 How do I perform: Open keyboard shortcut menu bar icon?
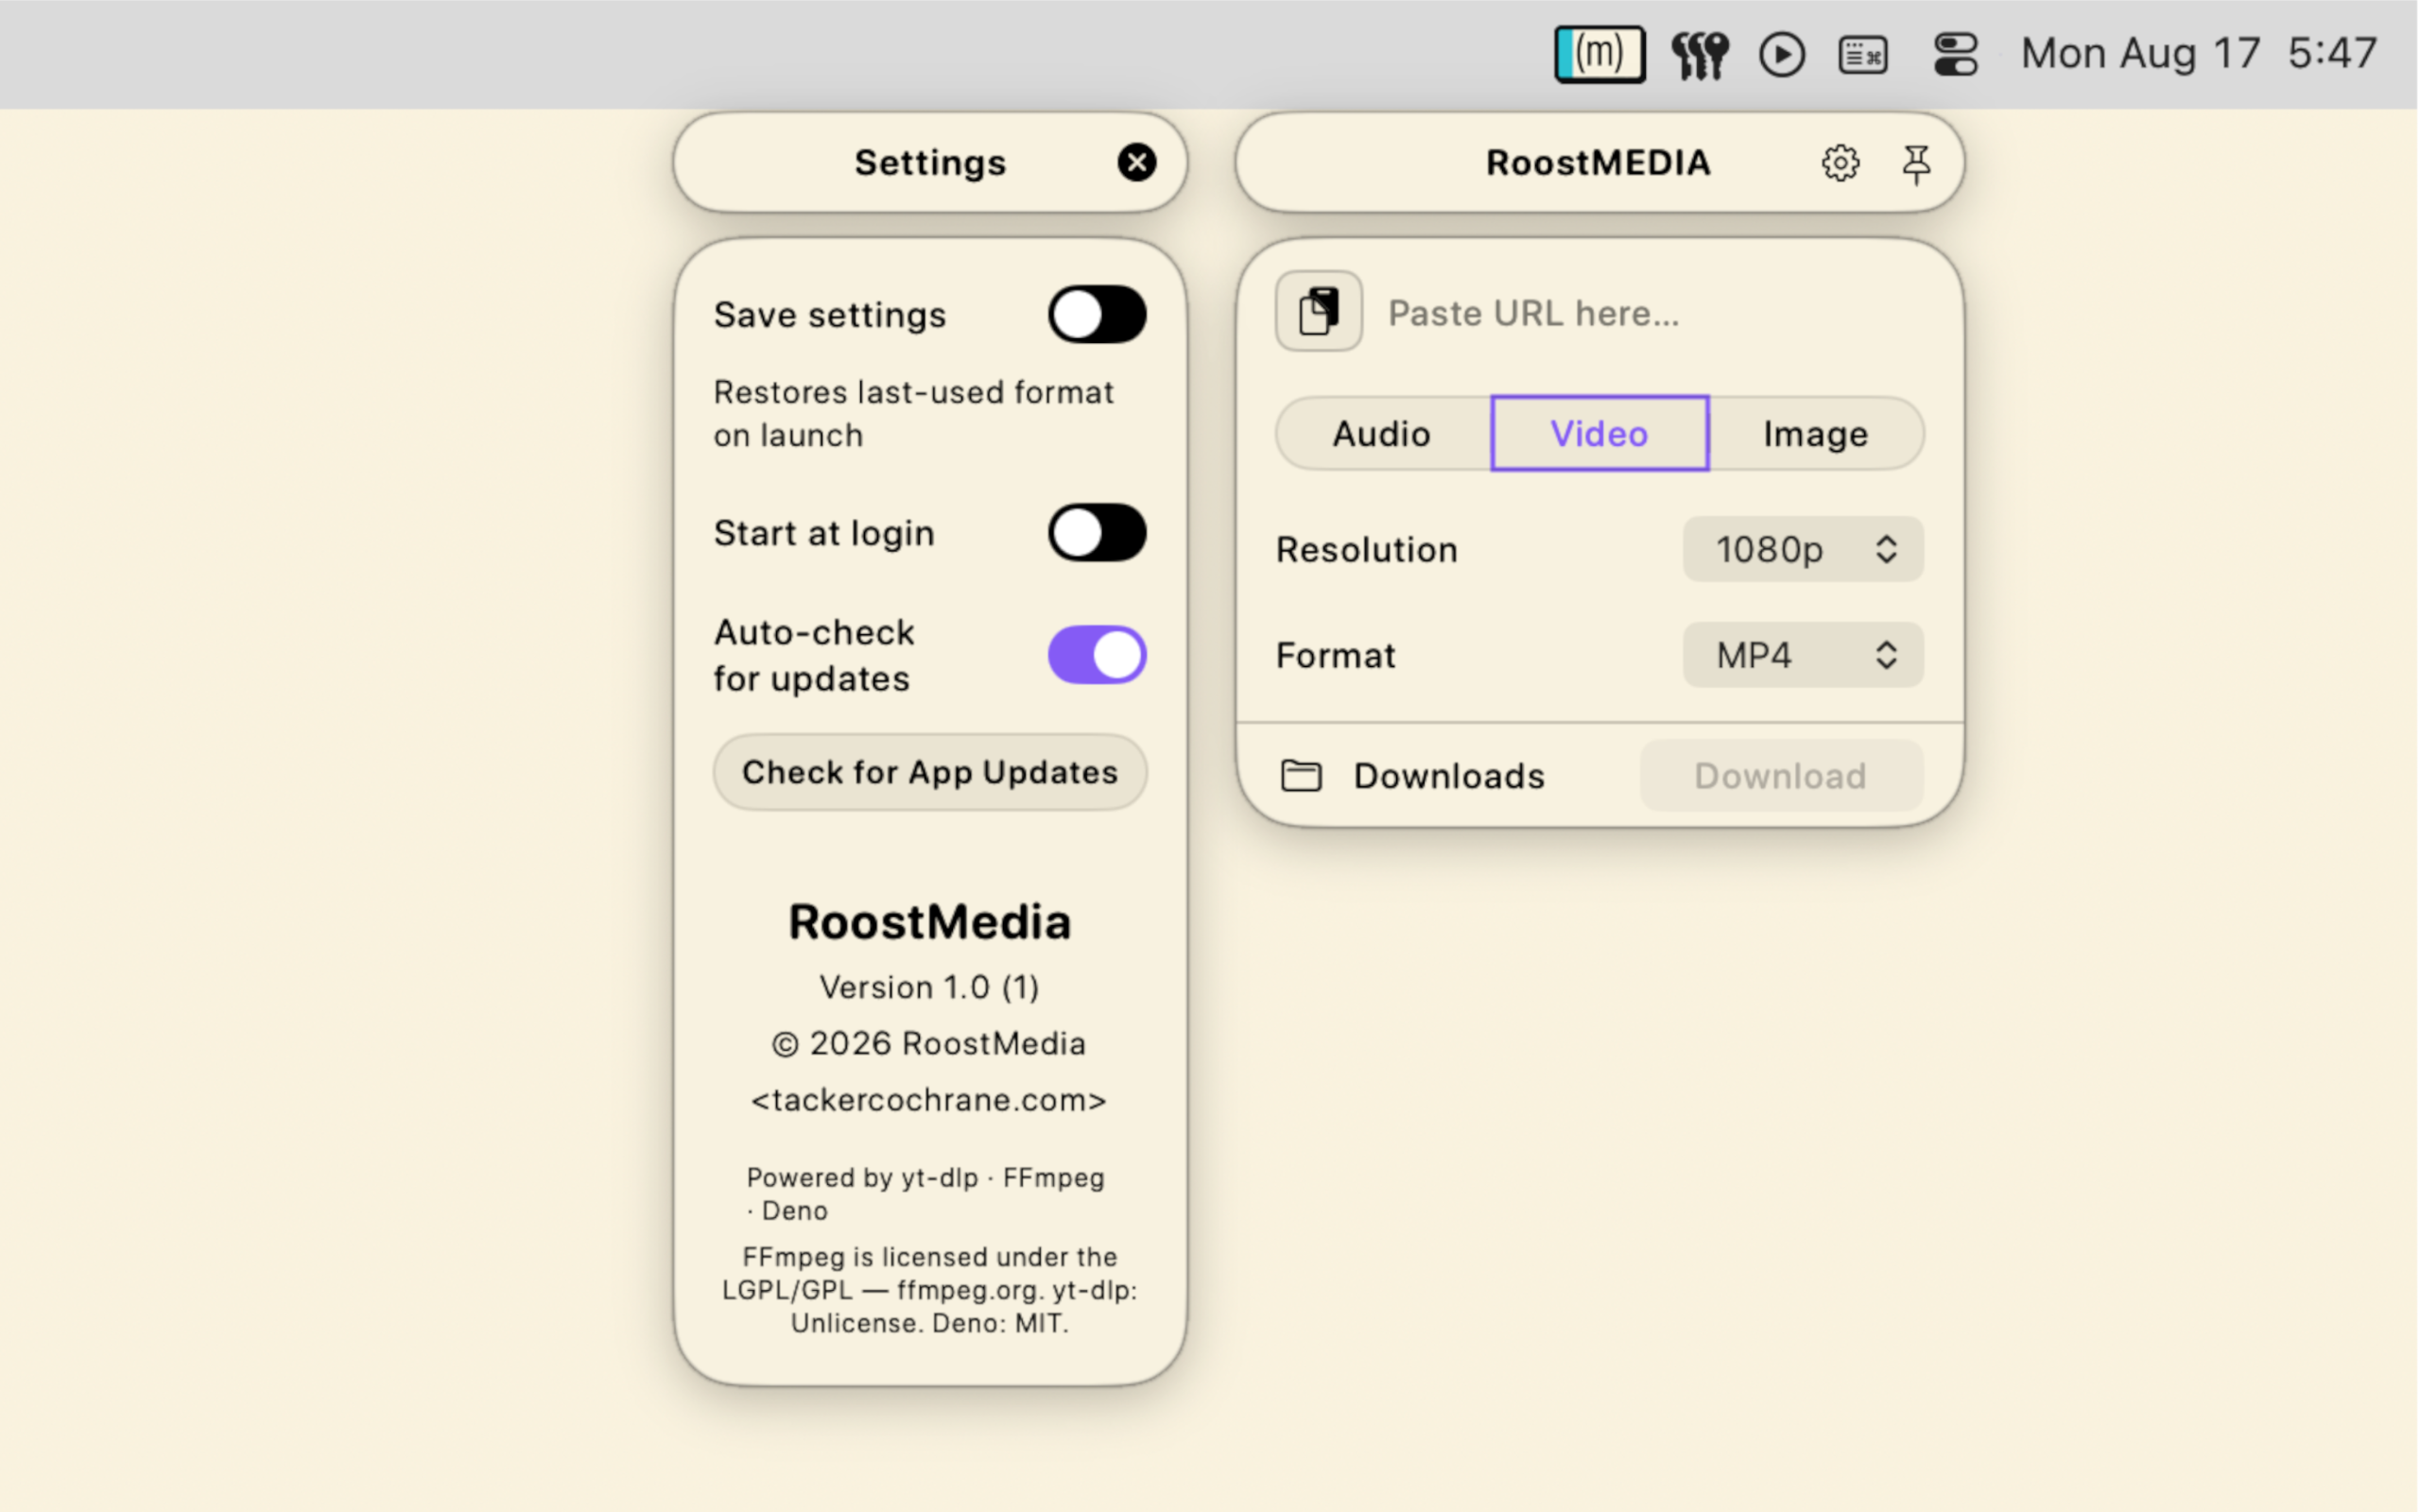coord(1863,55)
